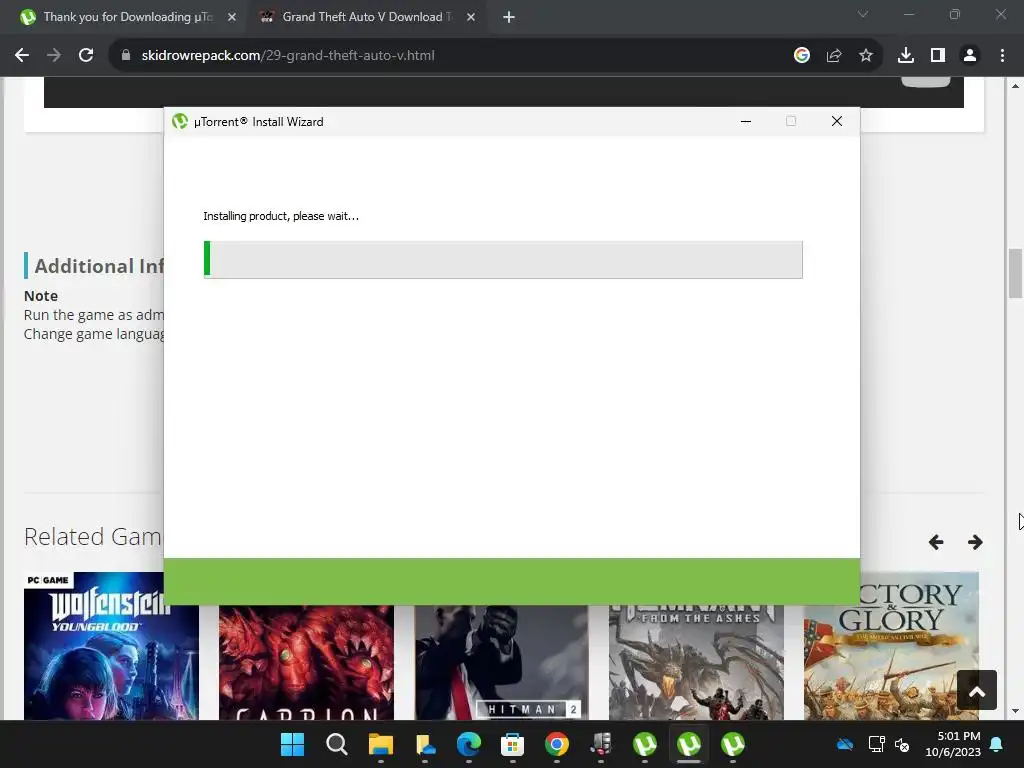Screen dimensions: 1024x768
Task: Toggle the Chrome side panel
Action: coord(938,56)
